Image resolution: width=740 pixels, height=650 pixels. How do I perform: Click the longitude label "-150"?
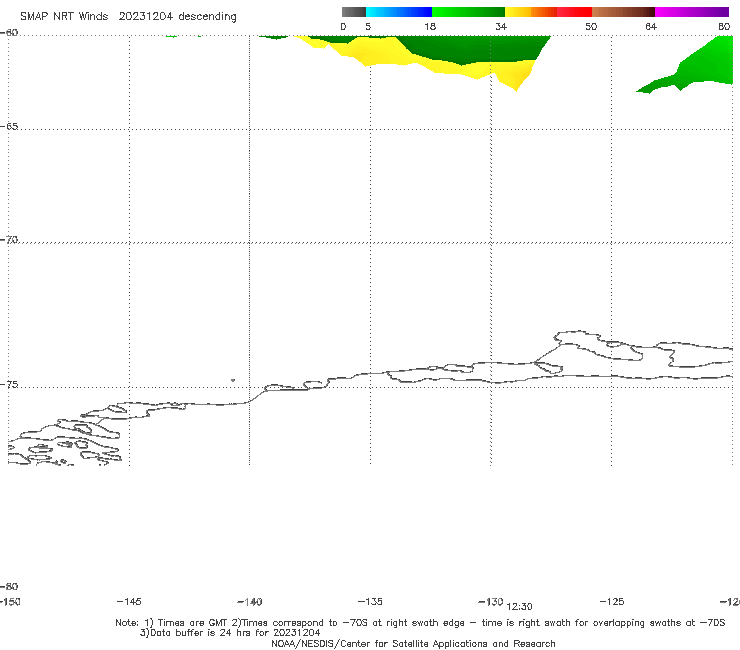click(x=10, y=601)
